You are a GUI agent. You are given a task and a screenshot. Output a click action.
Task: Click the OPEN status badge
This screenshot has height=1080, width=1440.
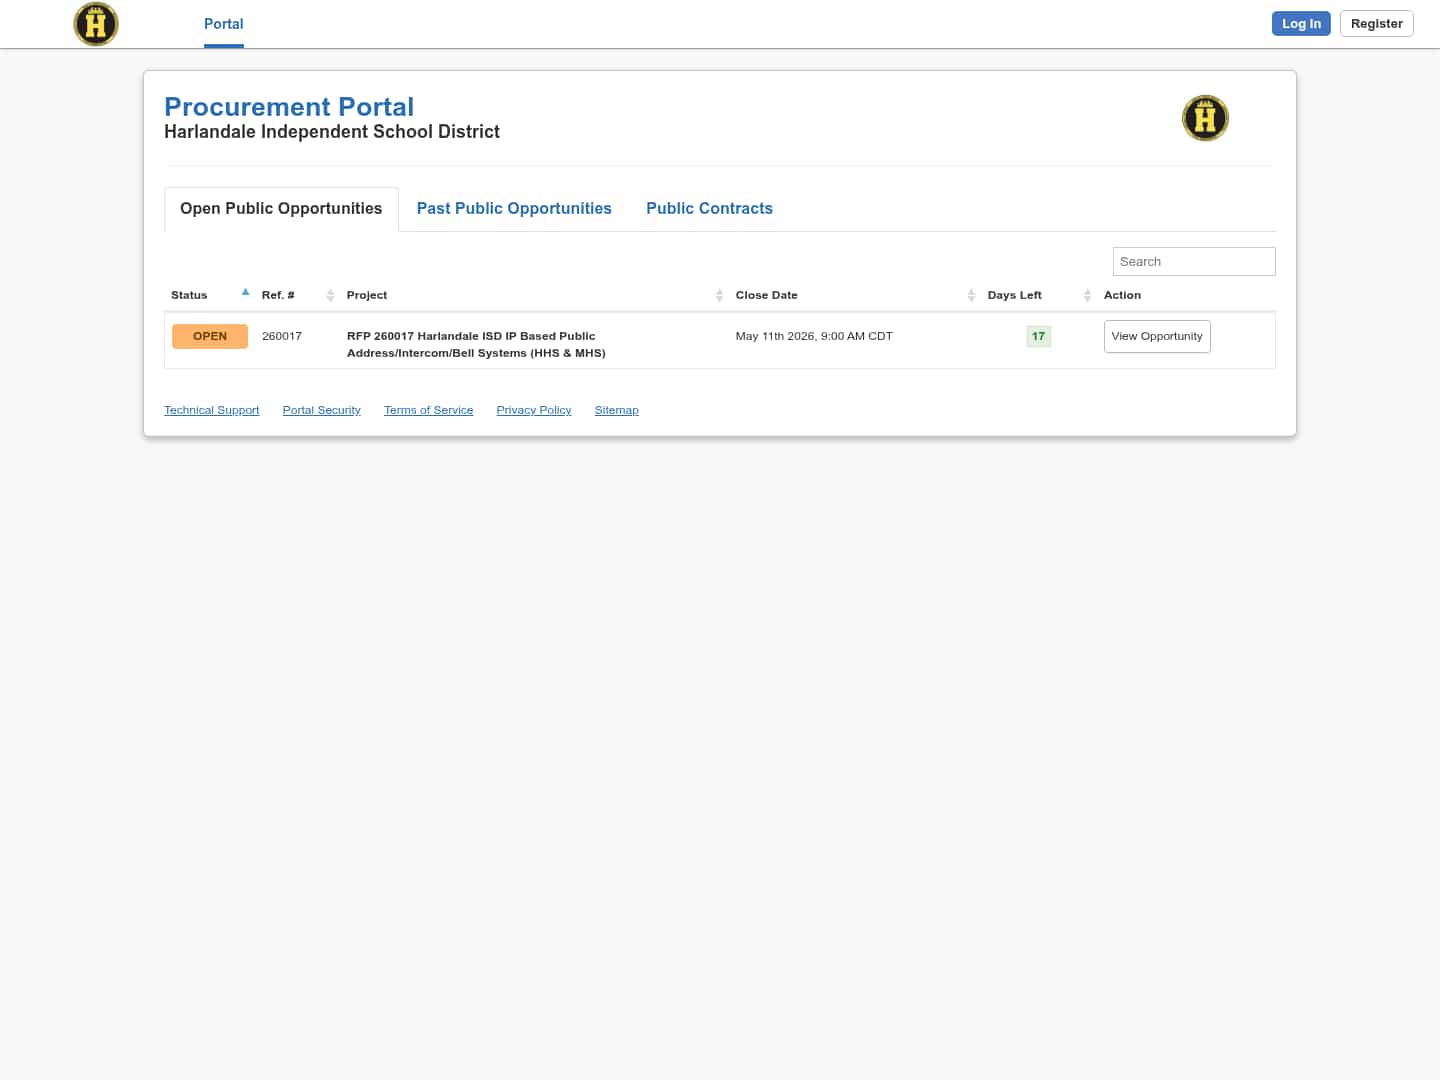pos(210,336)
